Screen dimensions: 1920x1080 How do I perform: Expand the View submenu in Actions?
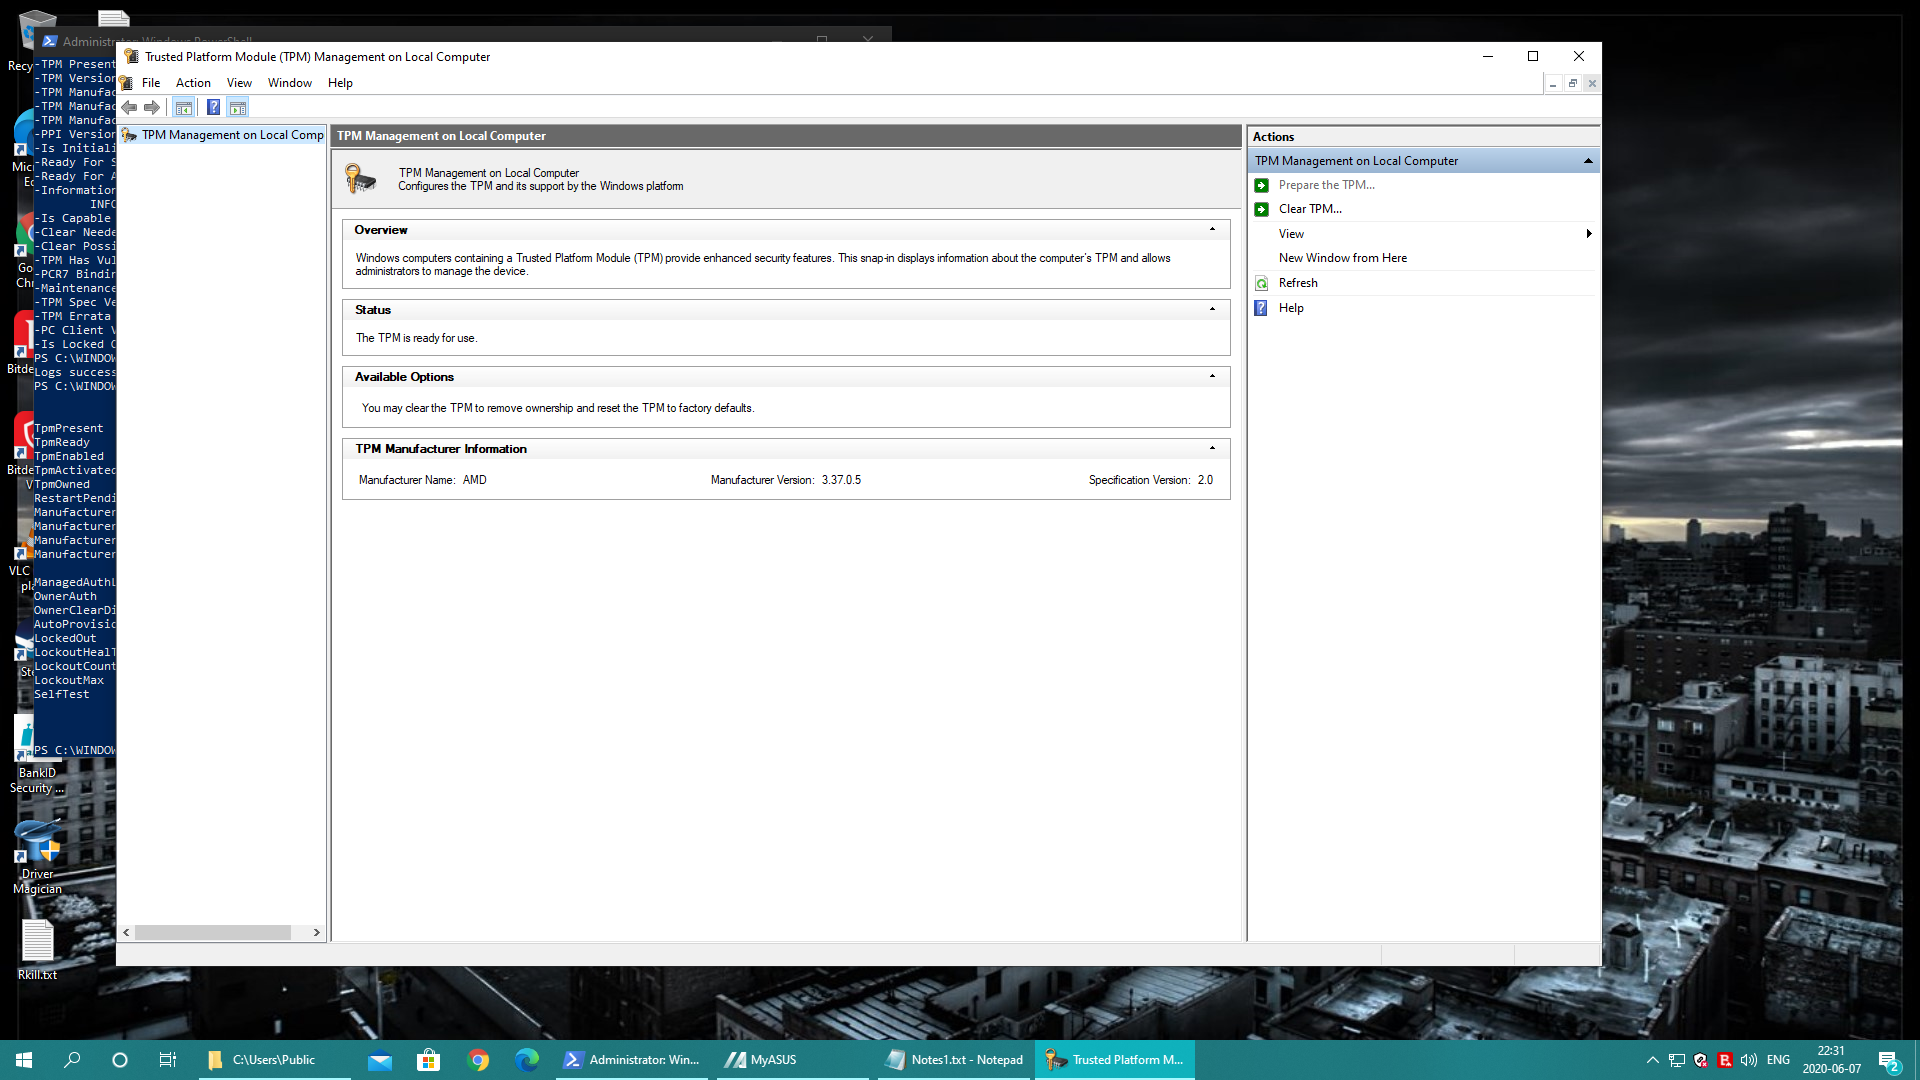point(1588,234)
